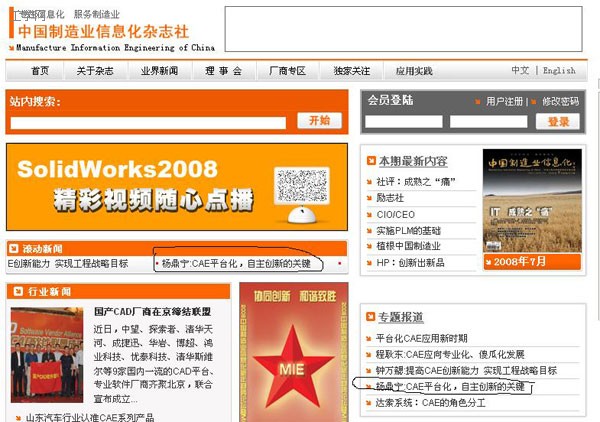Go to 业界新闻 in navigation bar
600x422 pixels.
point(159,71)
